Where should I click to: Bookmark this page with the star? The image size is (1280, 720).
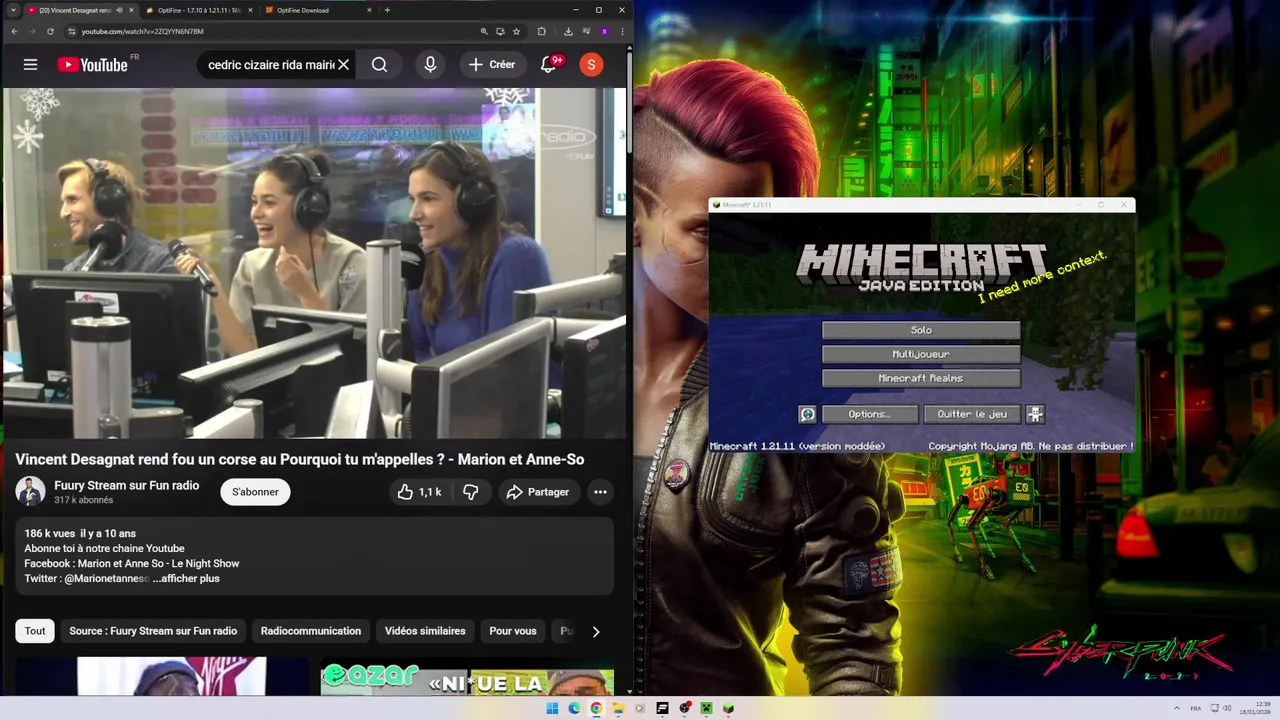516,31
